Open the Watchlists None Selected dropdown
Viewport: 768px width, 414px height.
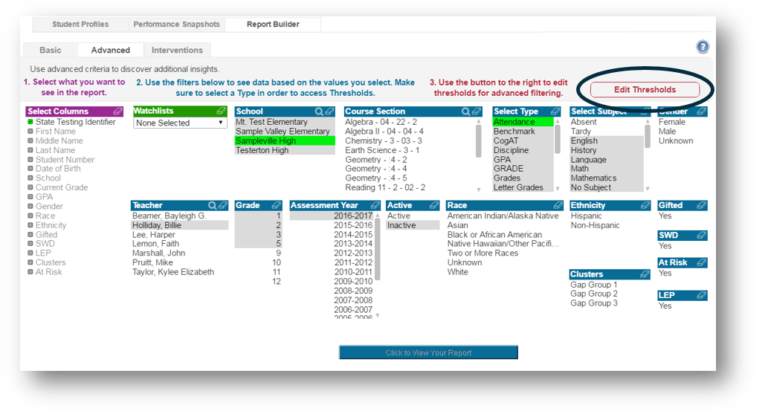tap(180, 123)
